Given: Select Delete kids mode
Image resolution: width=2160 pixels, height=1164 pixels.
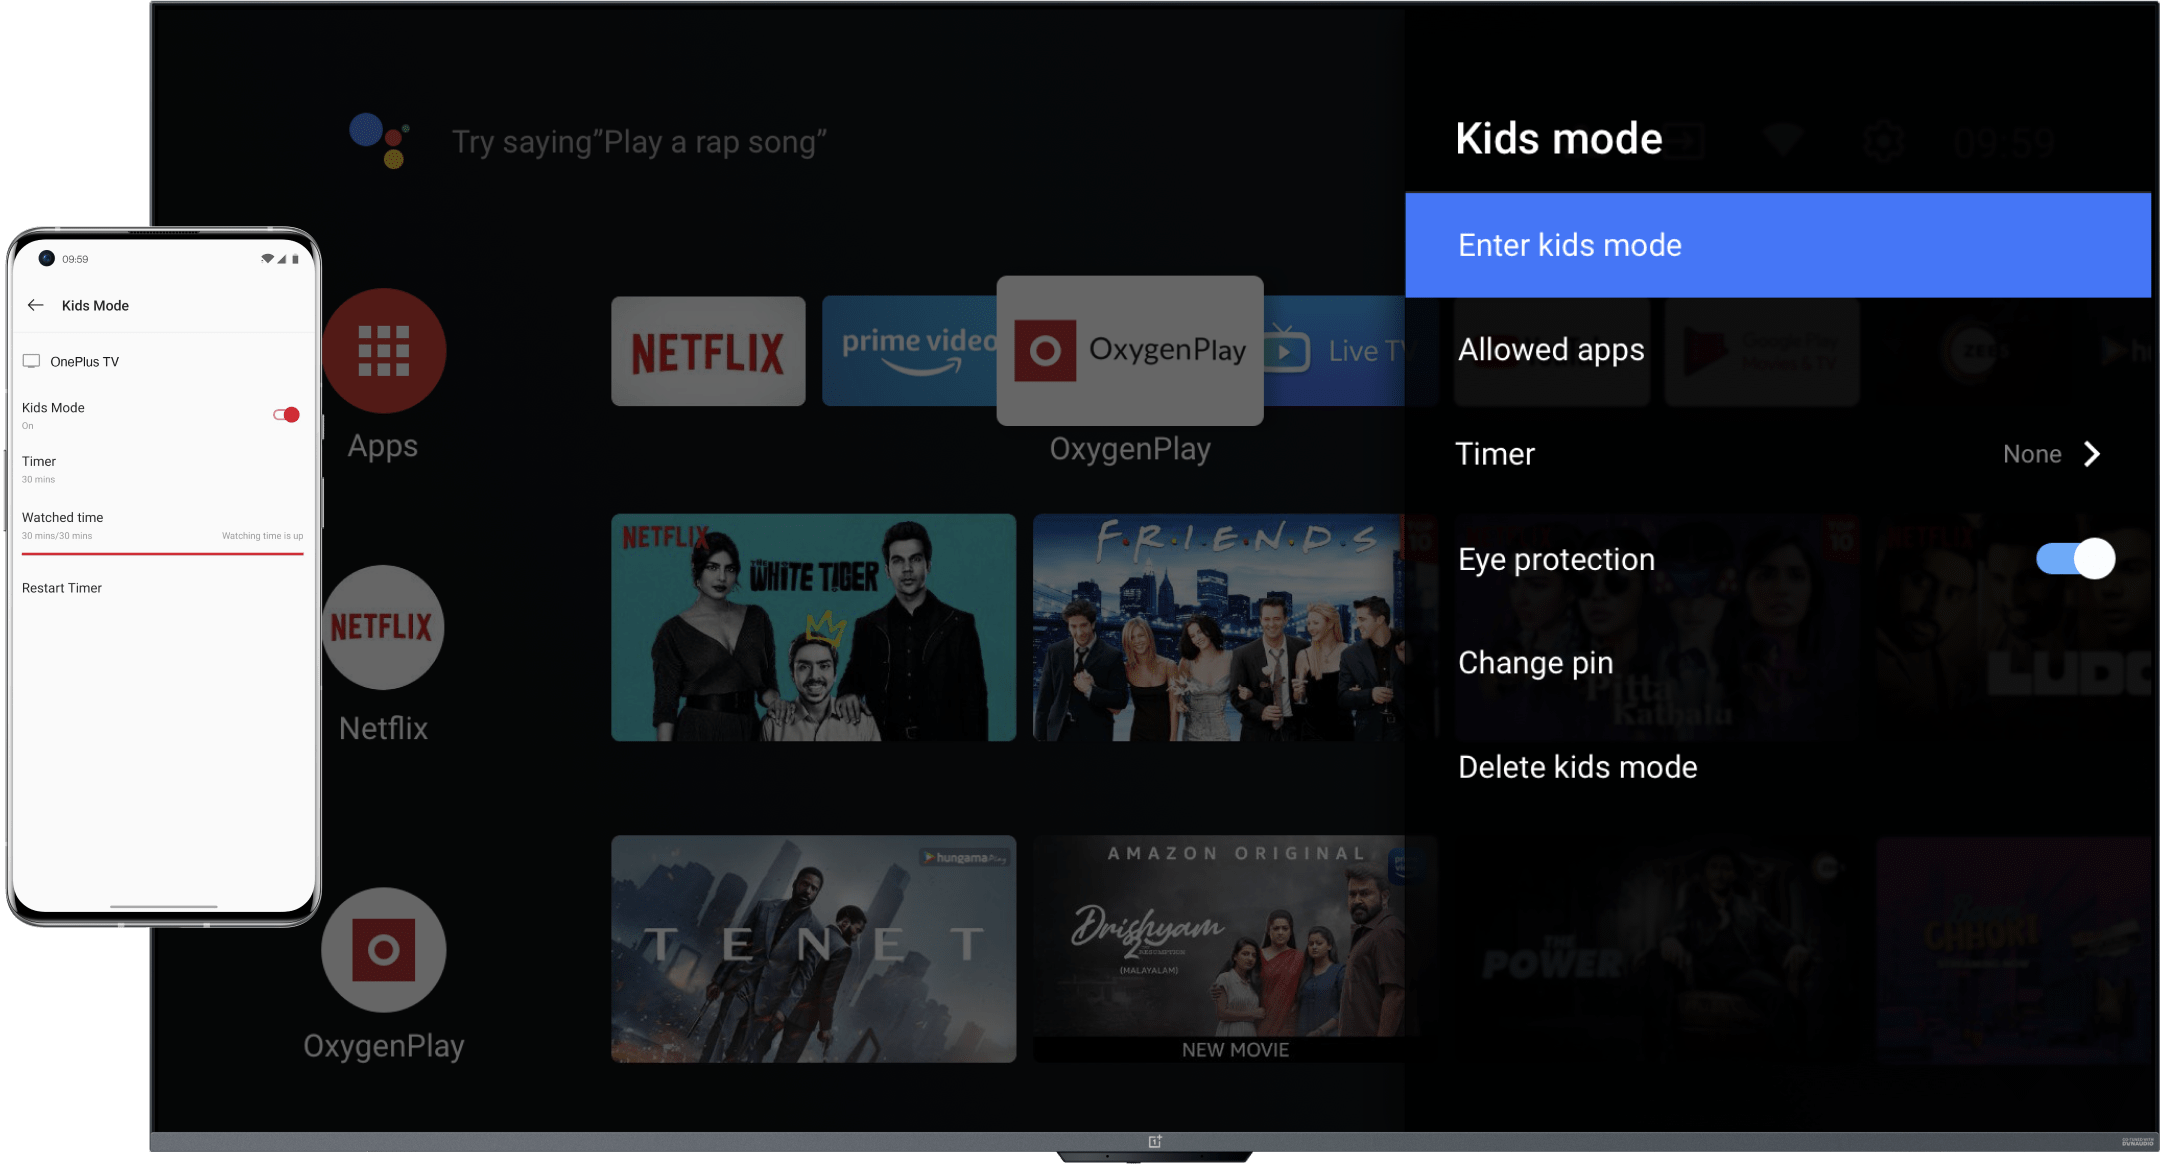Looking at the screenshot, I should [x=1577, y=767].
